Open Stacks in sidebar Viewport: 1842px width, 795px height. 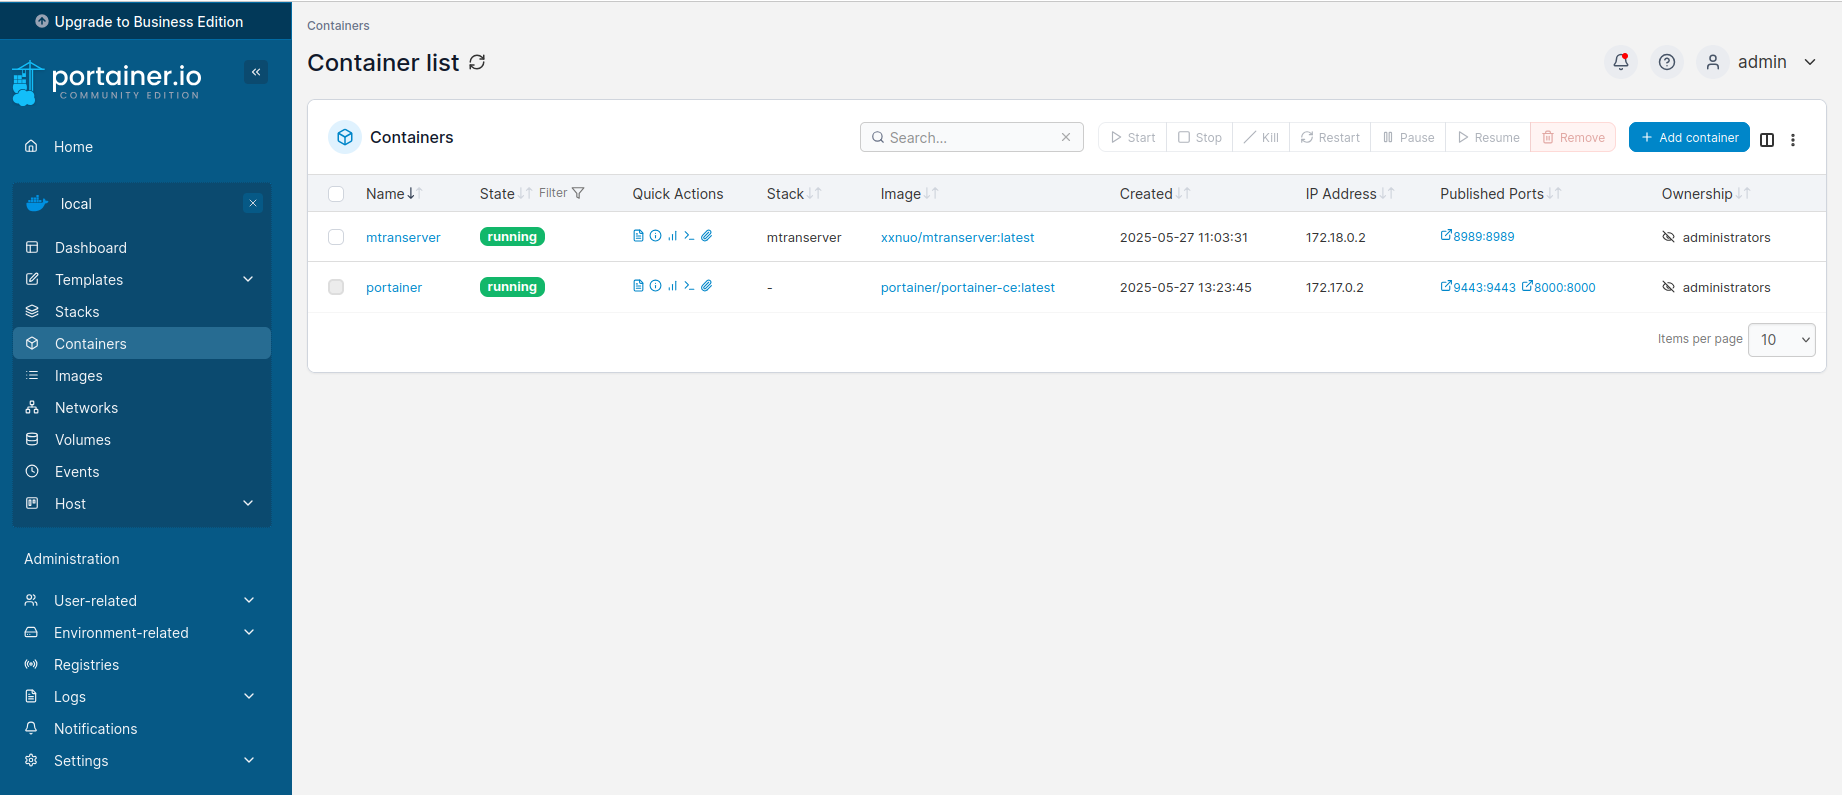[142, 311]
